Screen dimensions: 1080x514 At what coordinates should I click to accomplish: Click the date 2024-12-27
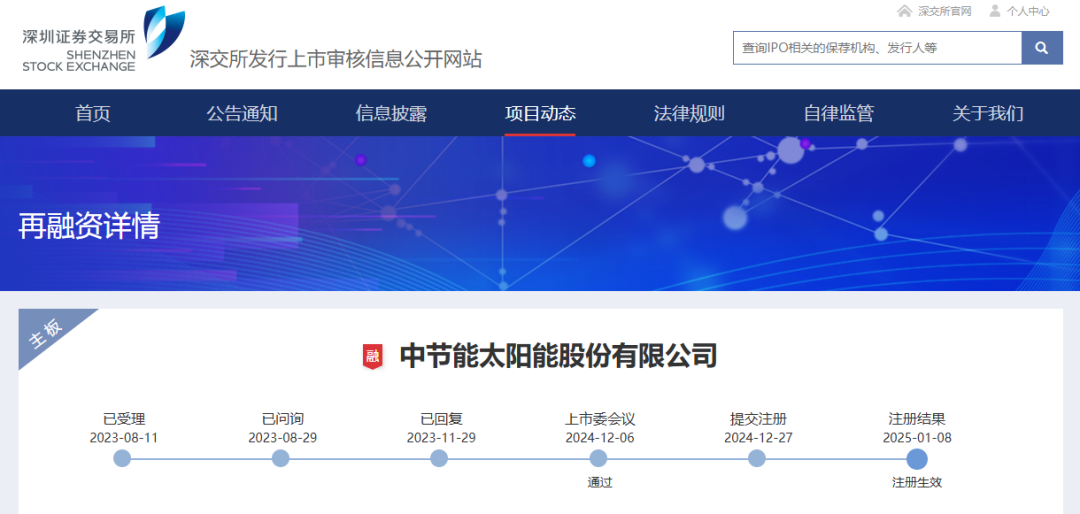pyautogui.click(x=758, y=438)
